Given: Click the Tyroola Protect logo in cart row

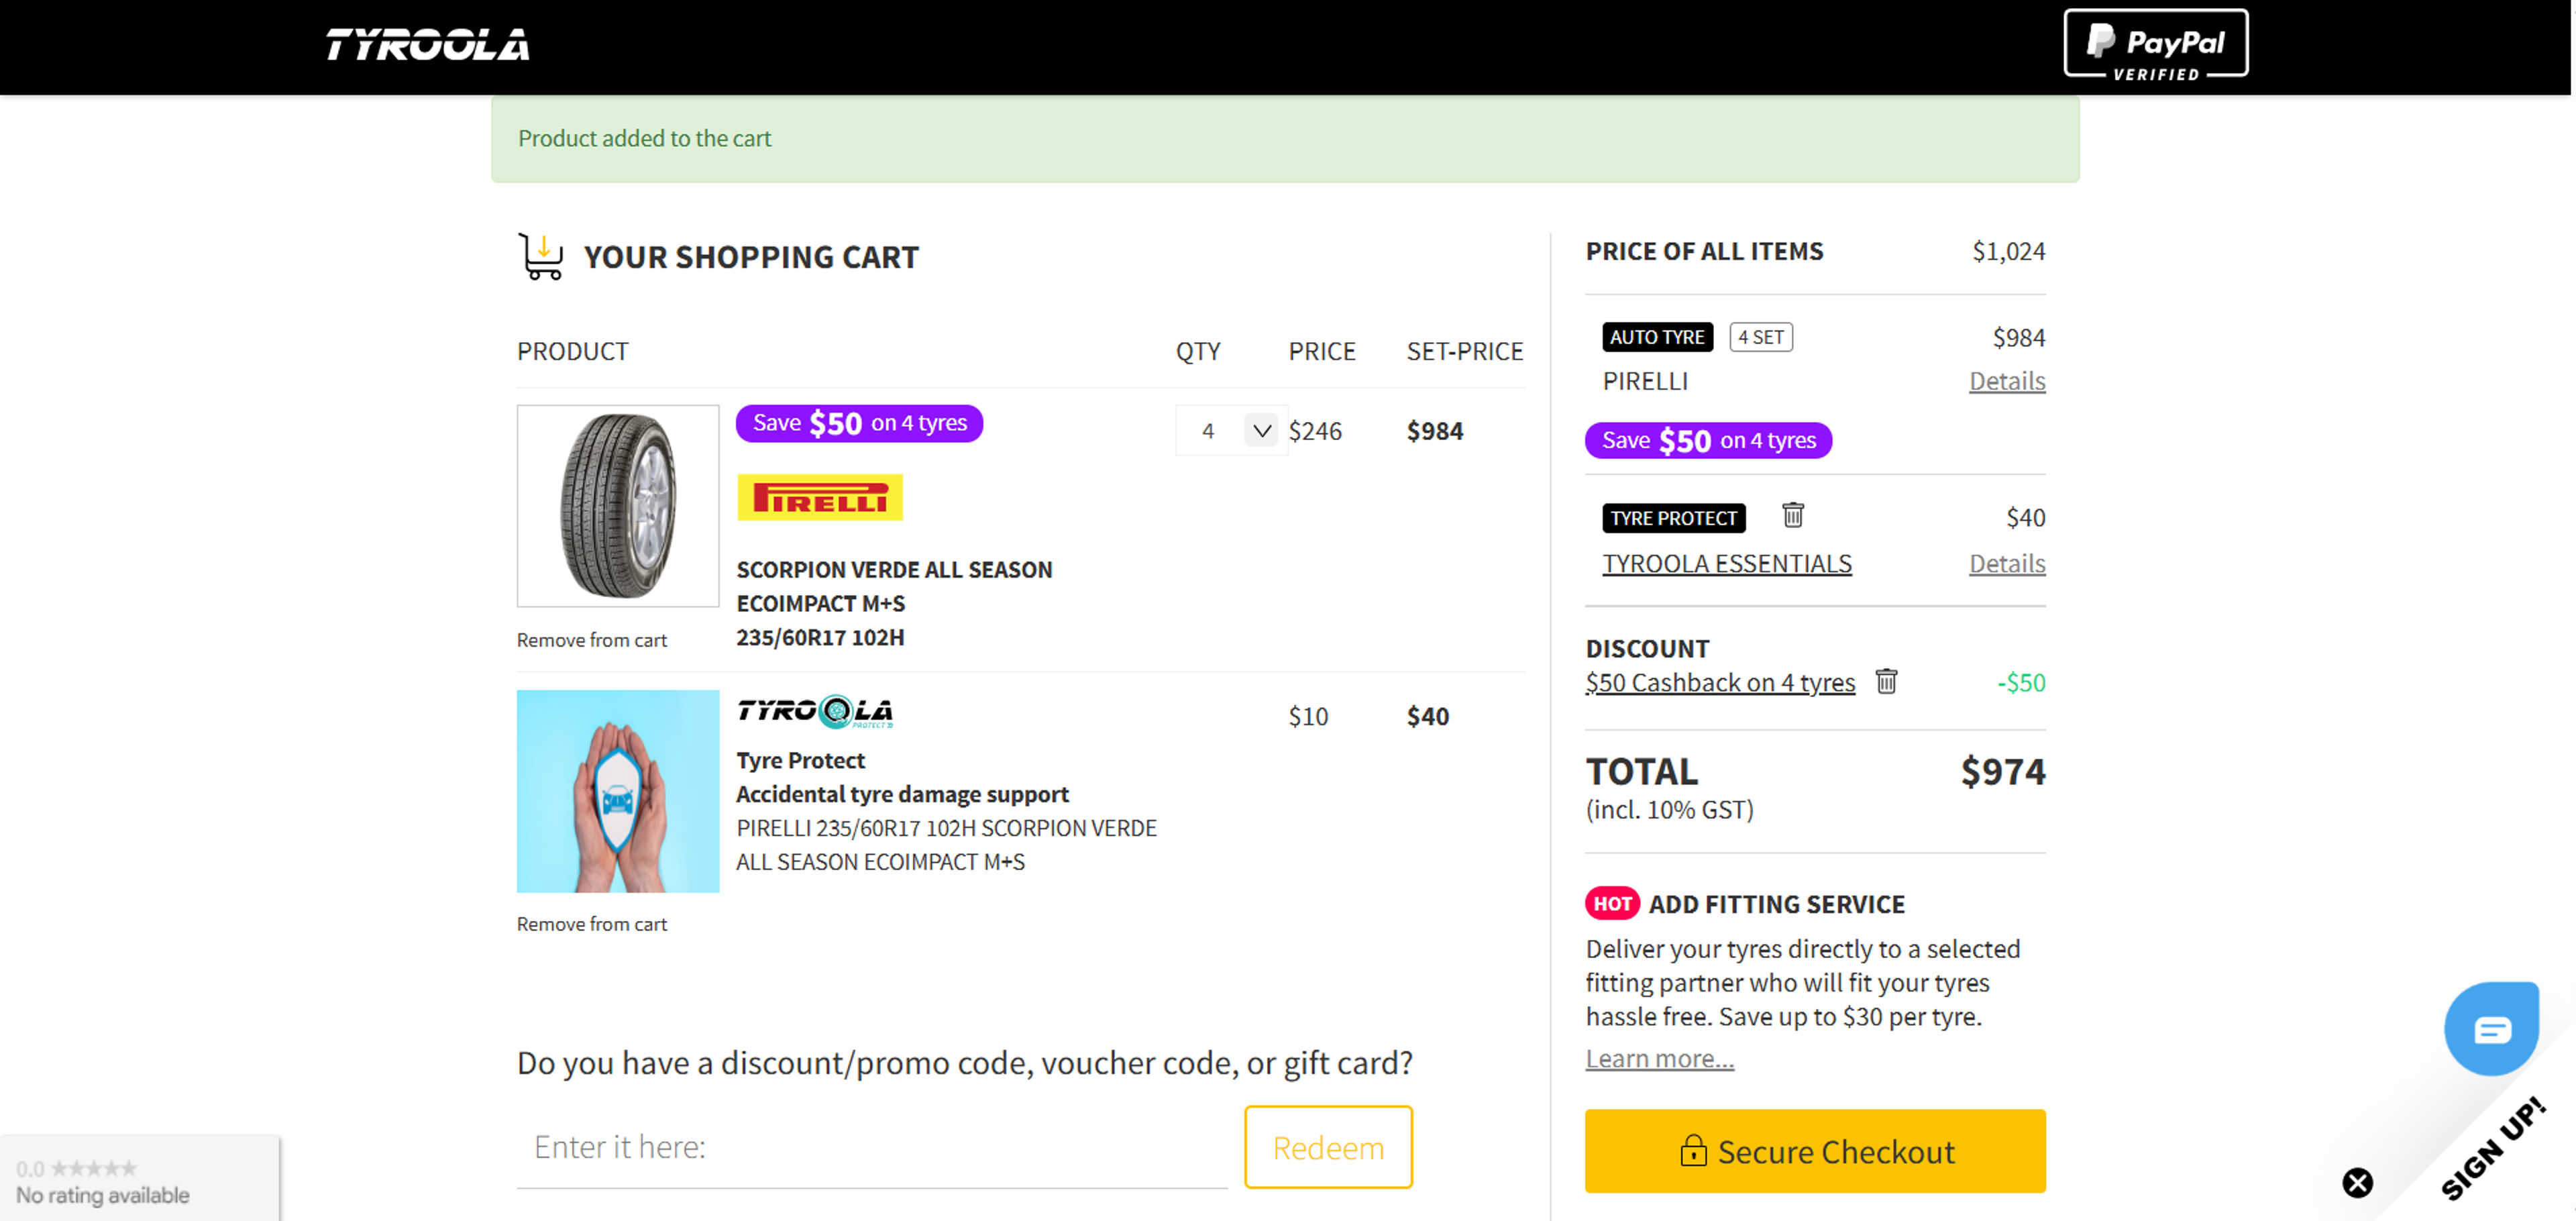Looking at the screenshot, I should pos(815,711).
